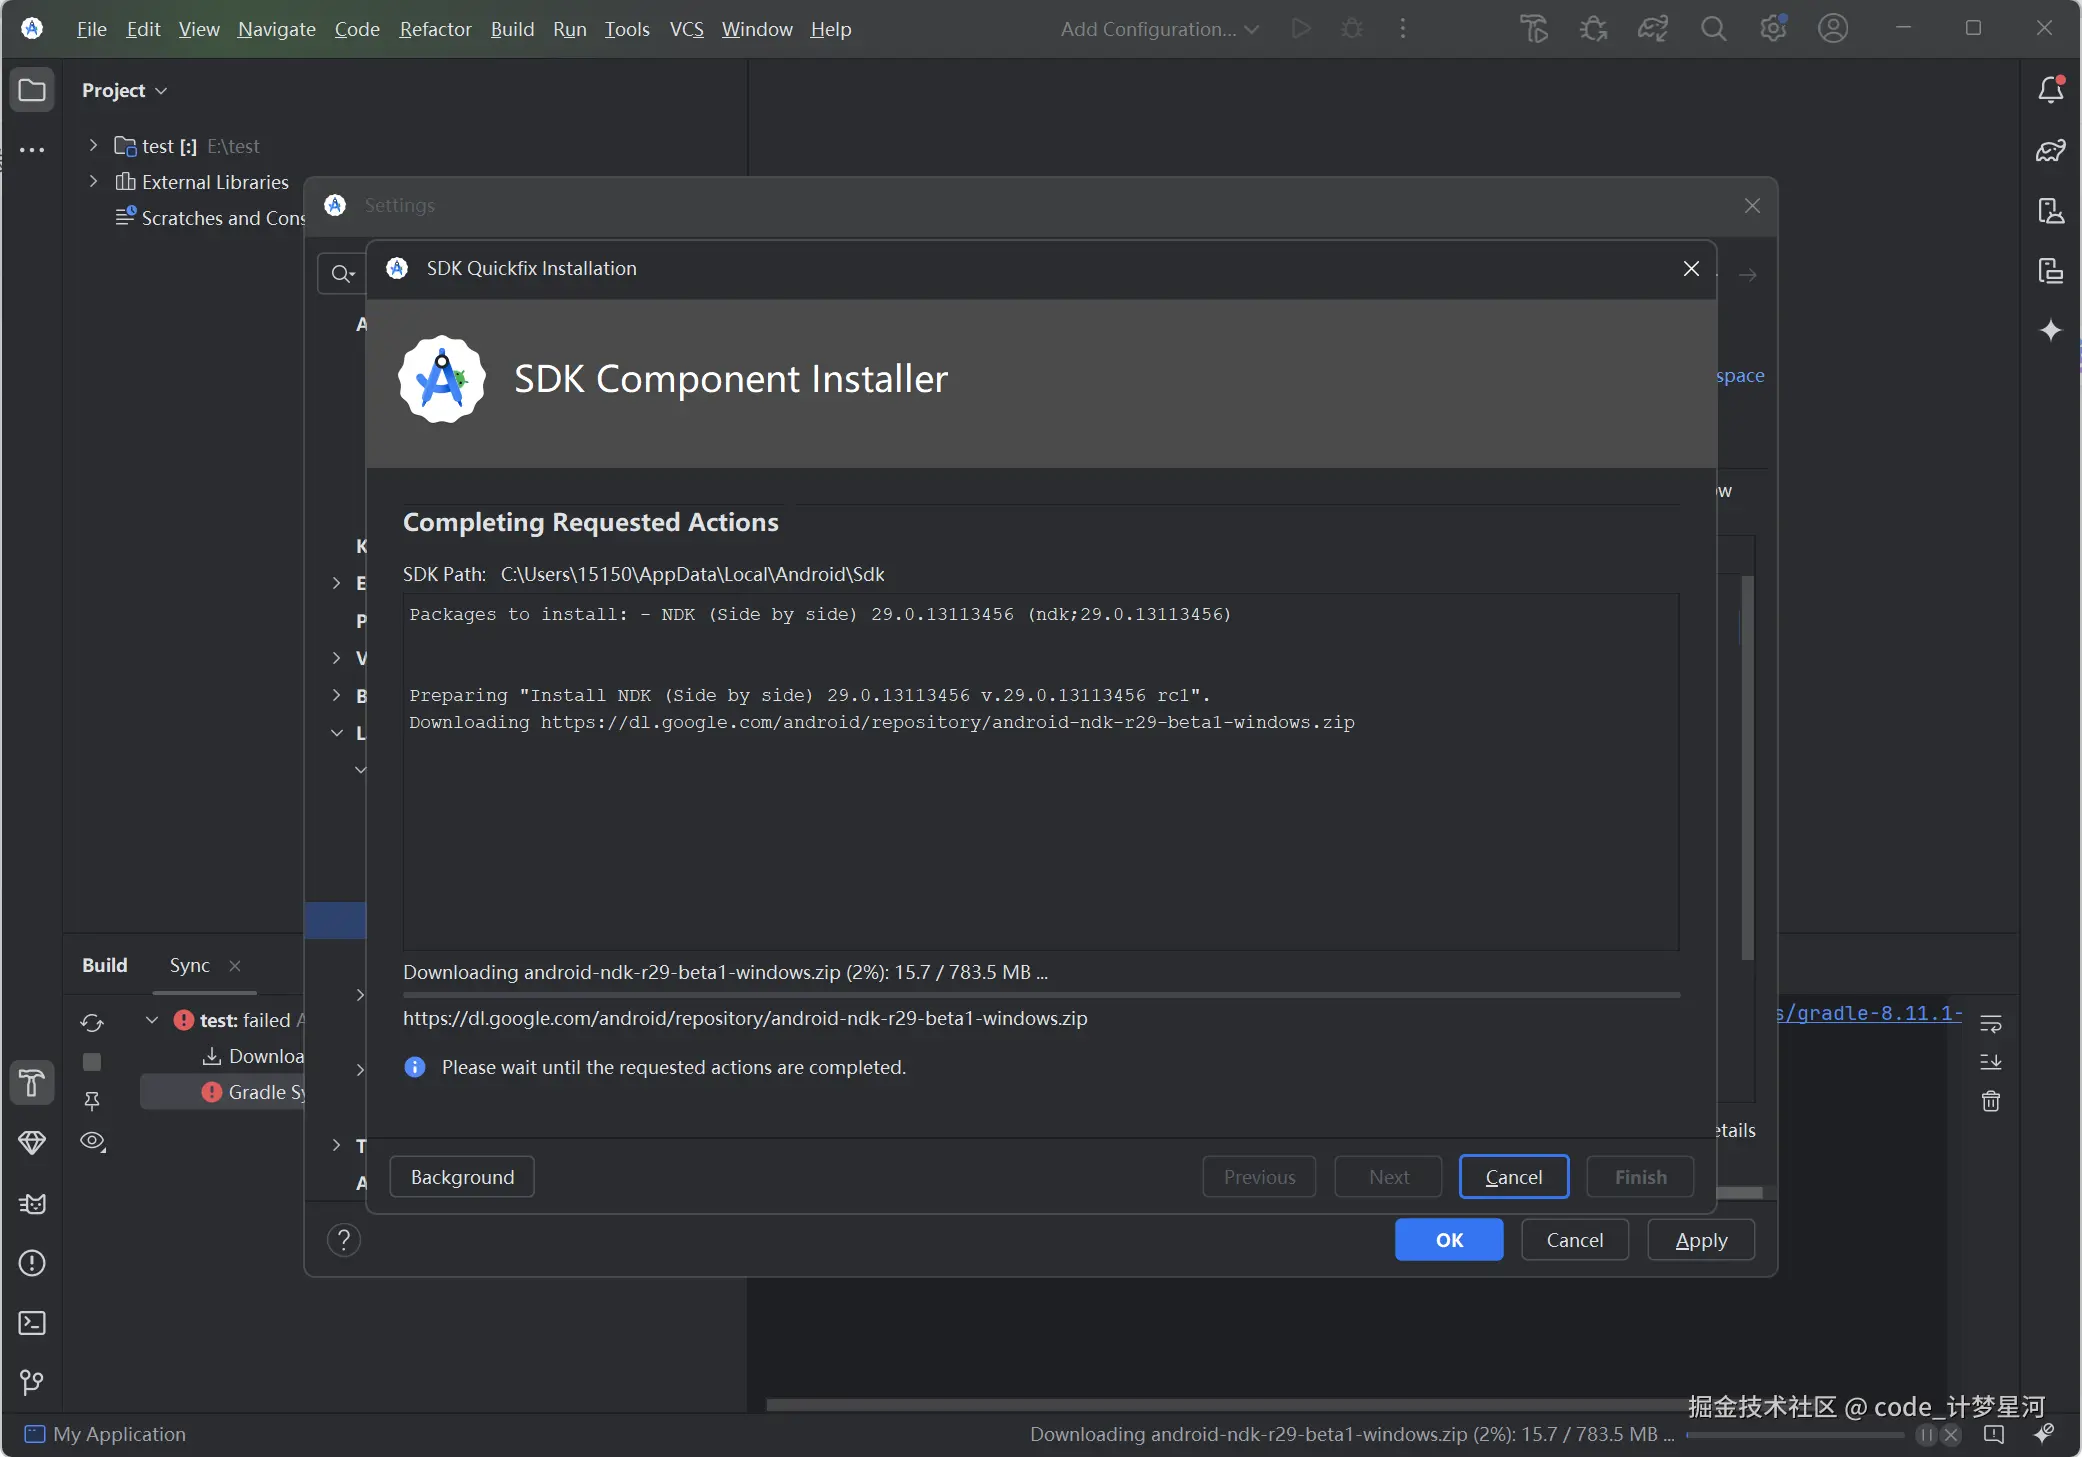The height and width of the screenshot is (1457, 2082).
Task: Open the Add Configuration dropdown
Action: [1158, 29]
